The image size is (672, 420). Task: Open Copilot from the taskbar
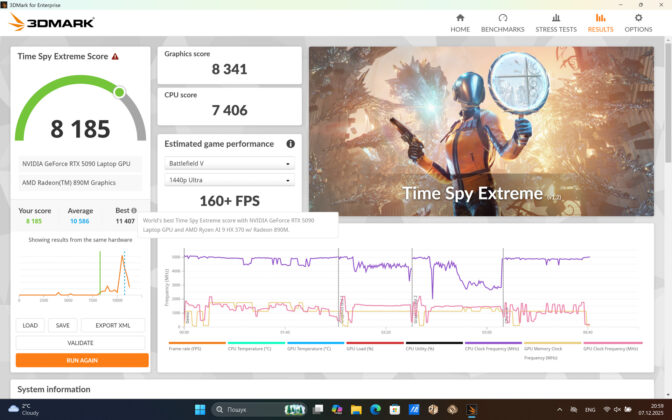click(337, 410)
